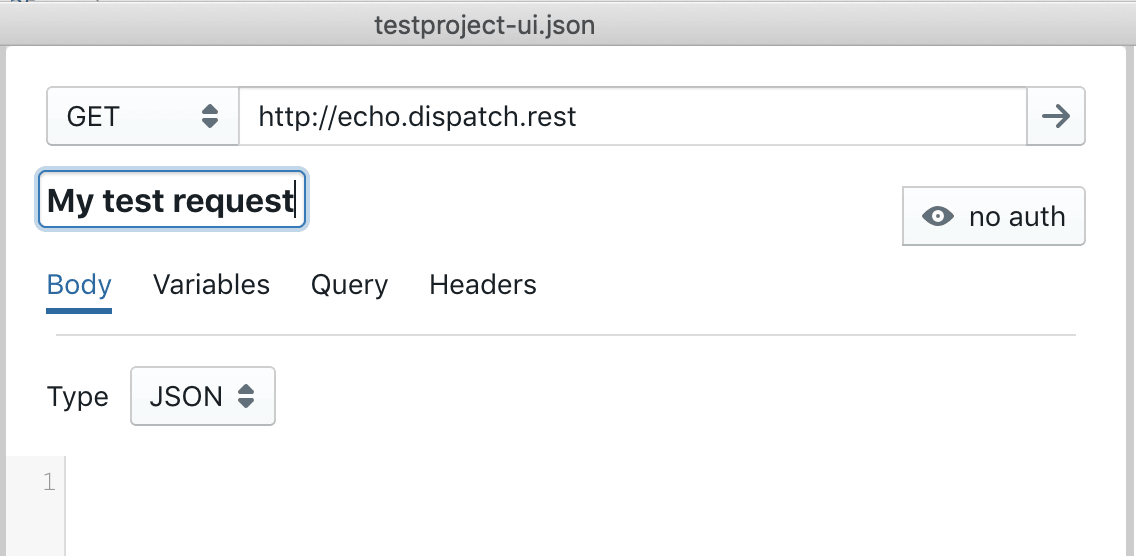The width and height of the screenshot is (1136, 556).
Task: Switch to the Body tab
Action: point(79,285)
